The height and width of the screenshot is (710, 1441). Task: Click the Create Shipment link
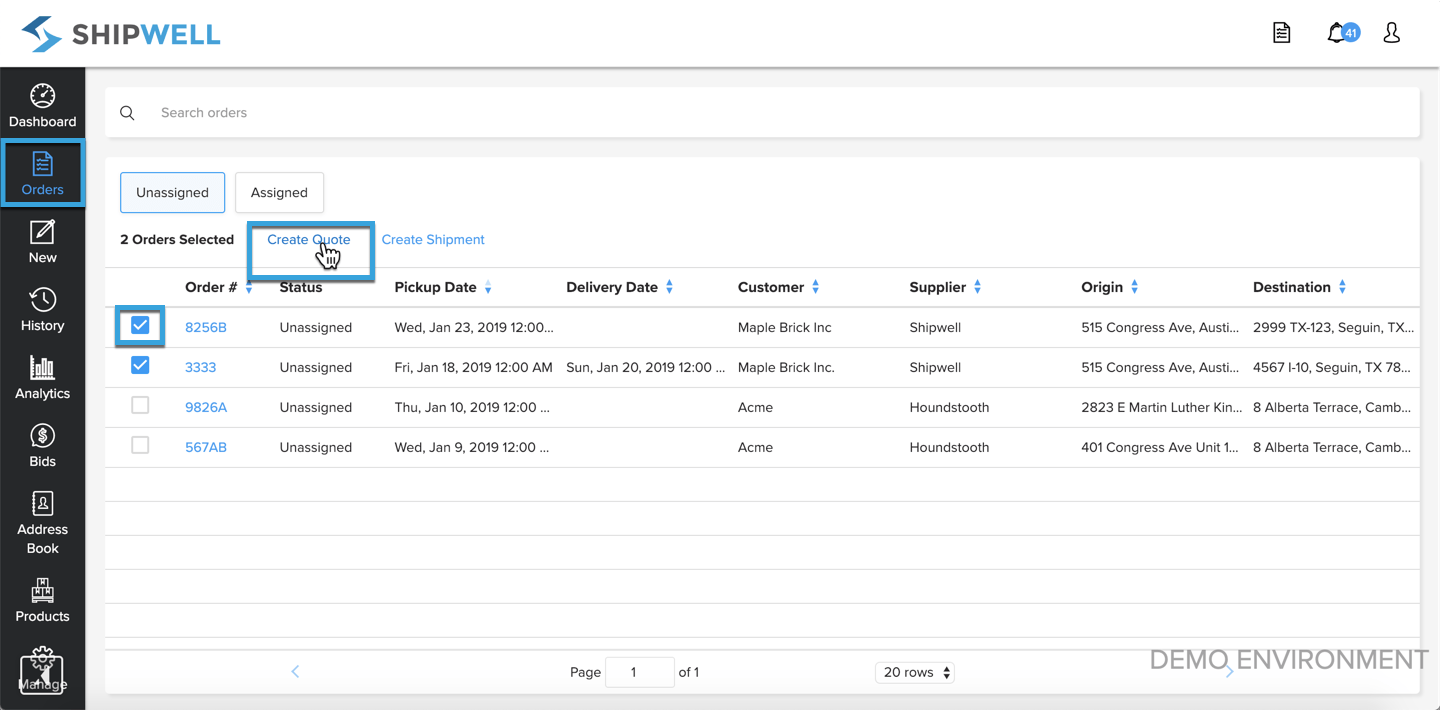tap(433, 239)
